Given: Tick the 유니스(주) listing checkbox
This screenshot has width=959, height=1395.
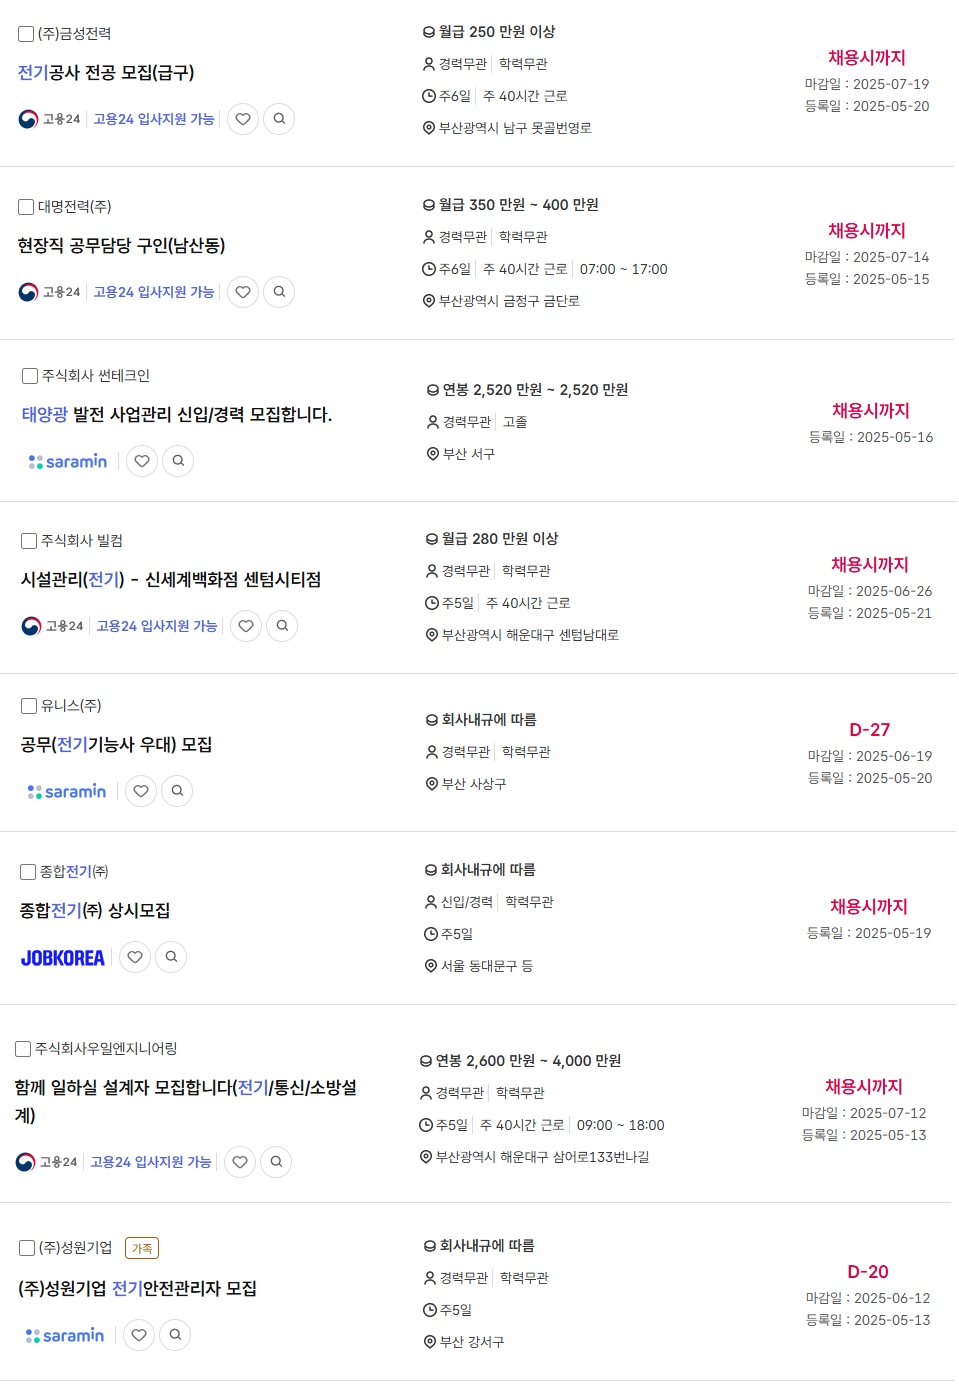Looking at the screenshot, I should pos(29,706).
